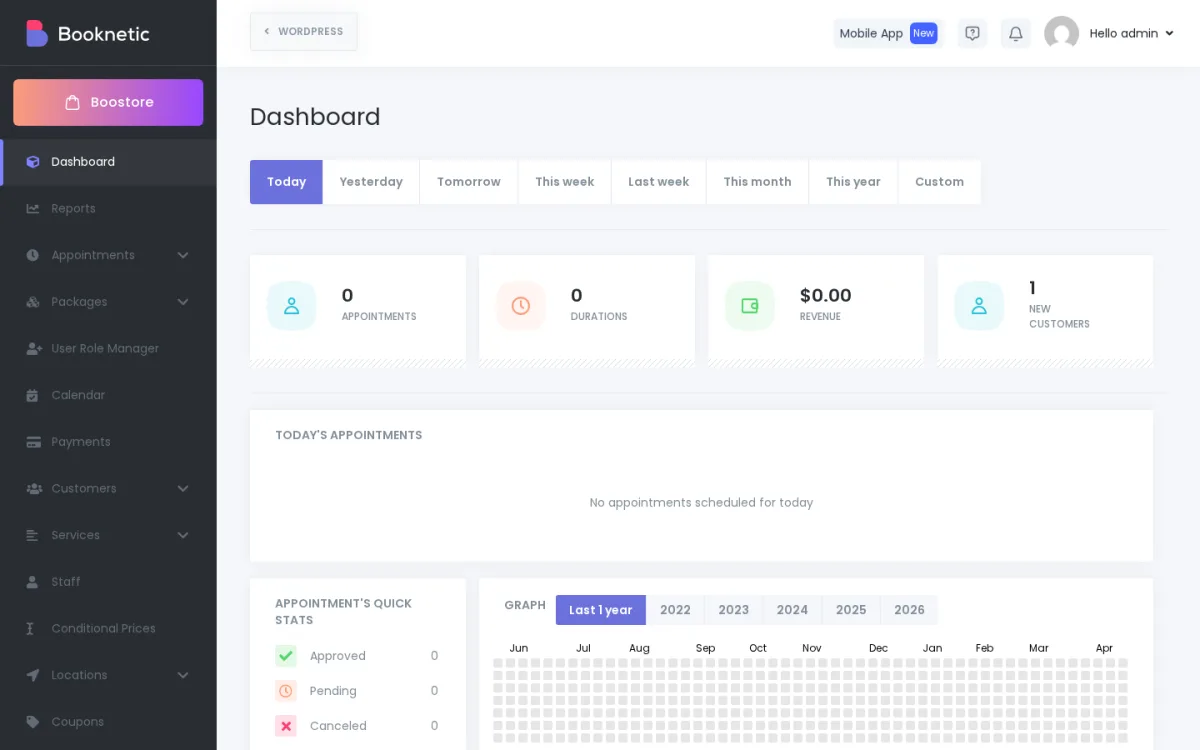Select the Today filter tab
Image resolution: width=1200 pixels, height=750 pixels.
coord(286,182)
